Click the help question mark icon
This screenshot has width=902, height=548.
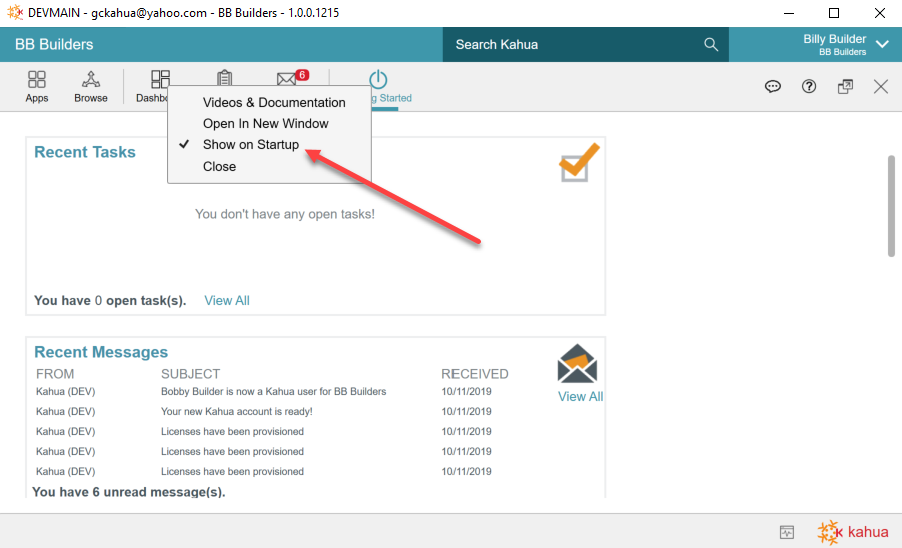pos(809,87)
